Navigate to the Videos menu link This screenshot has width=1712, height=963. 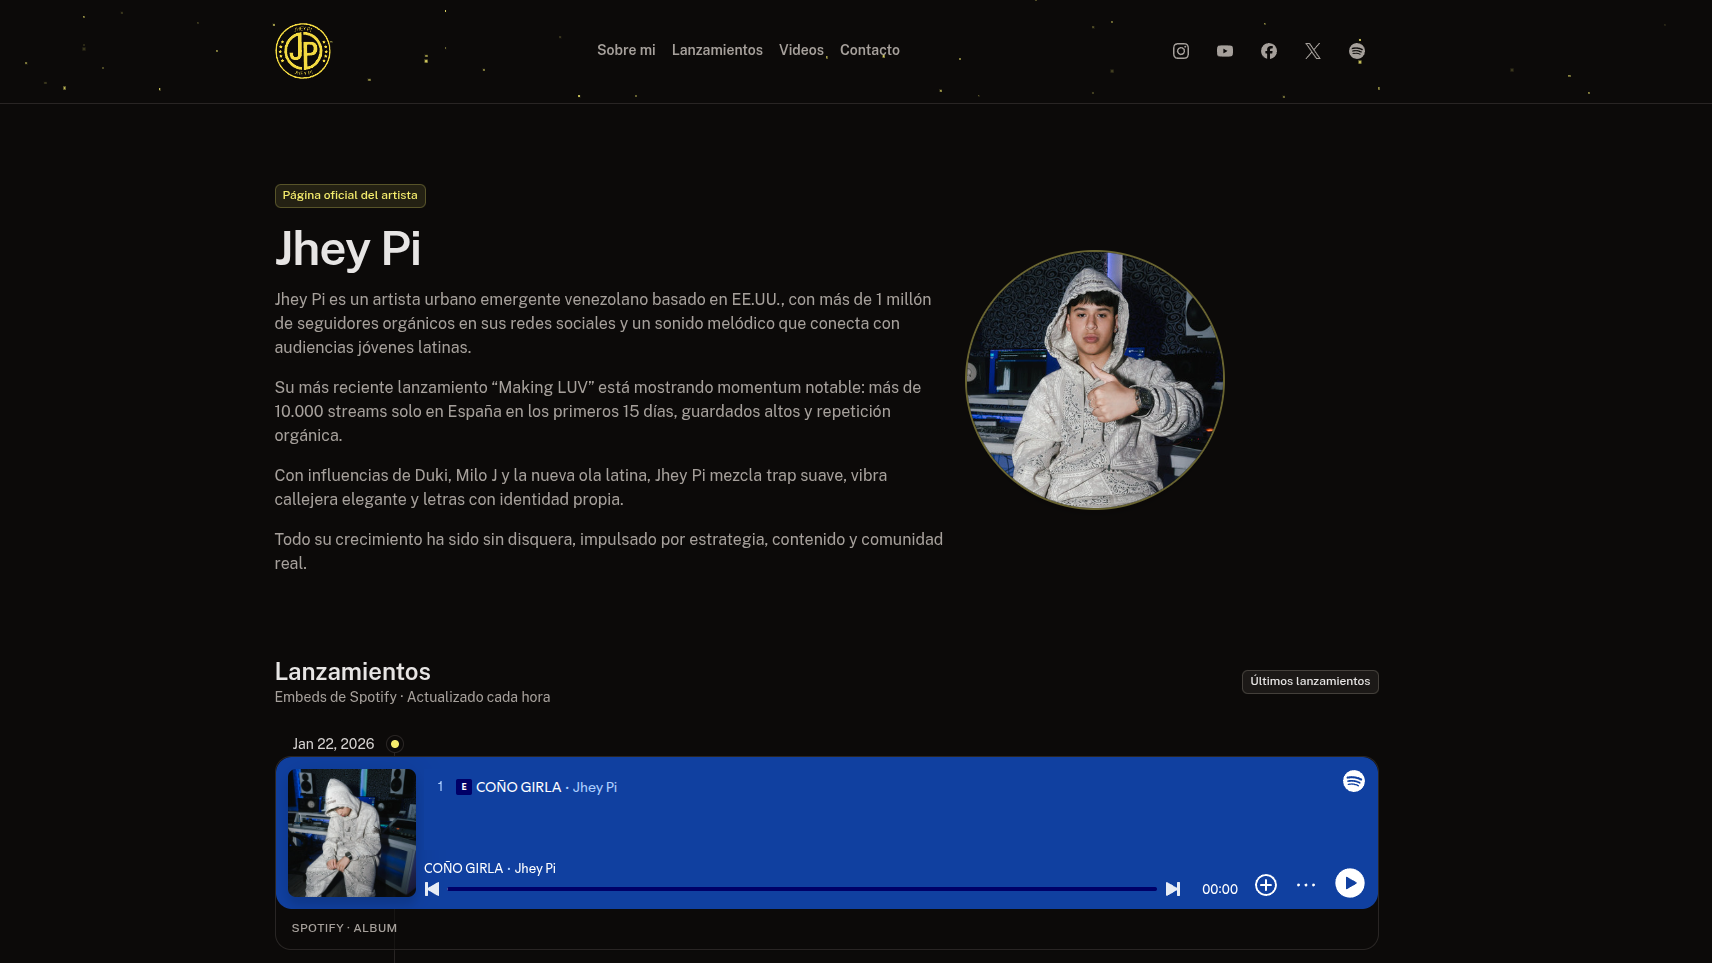coord(801,50)
